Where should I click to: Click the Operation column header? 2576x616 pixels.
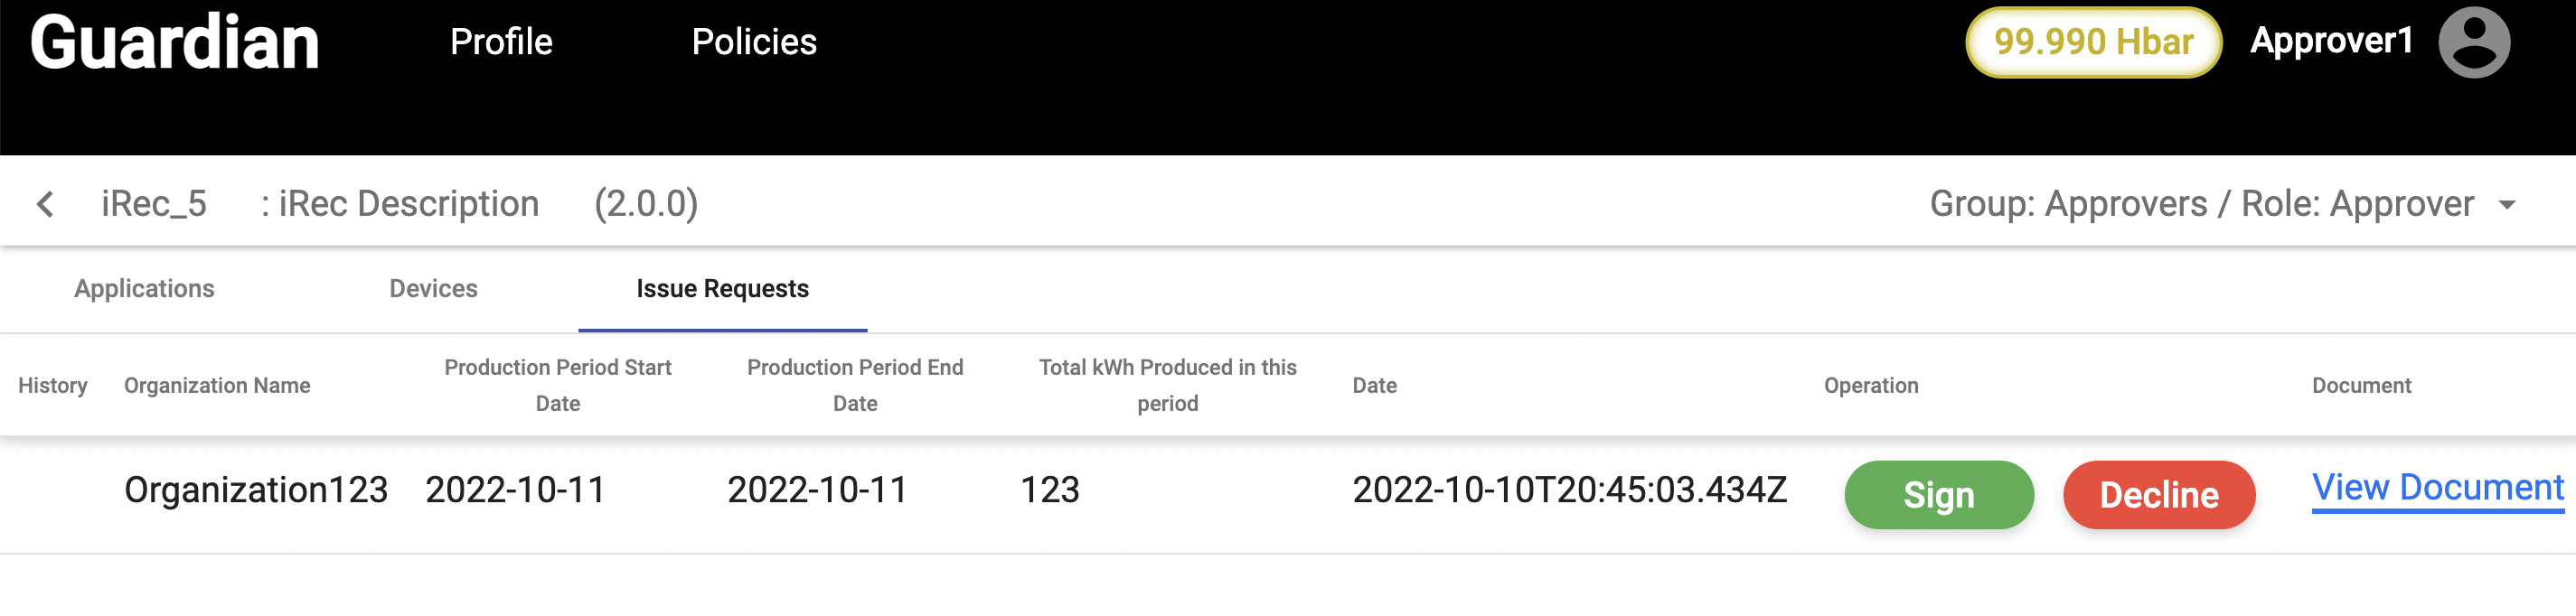[x=1870, y=386]
